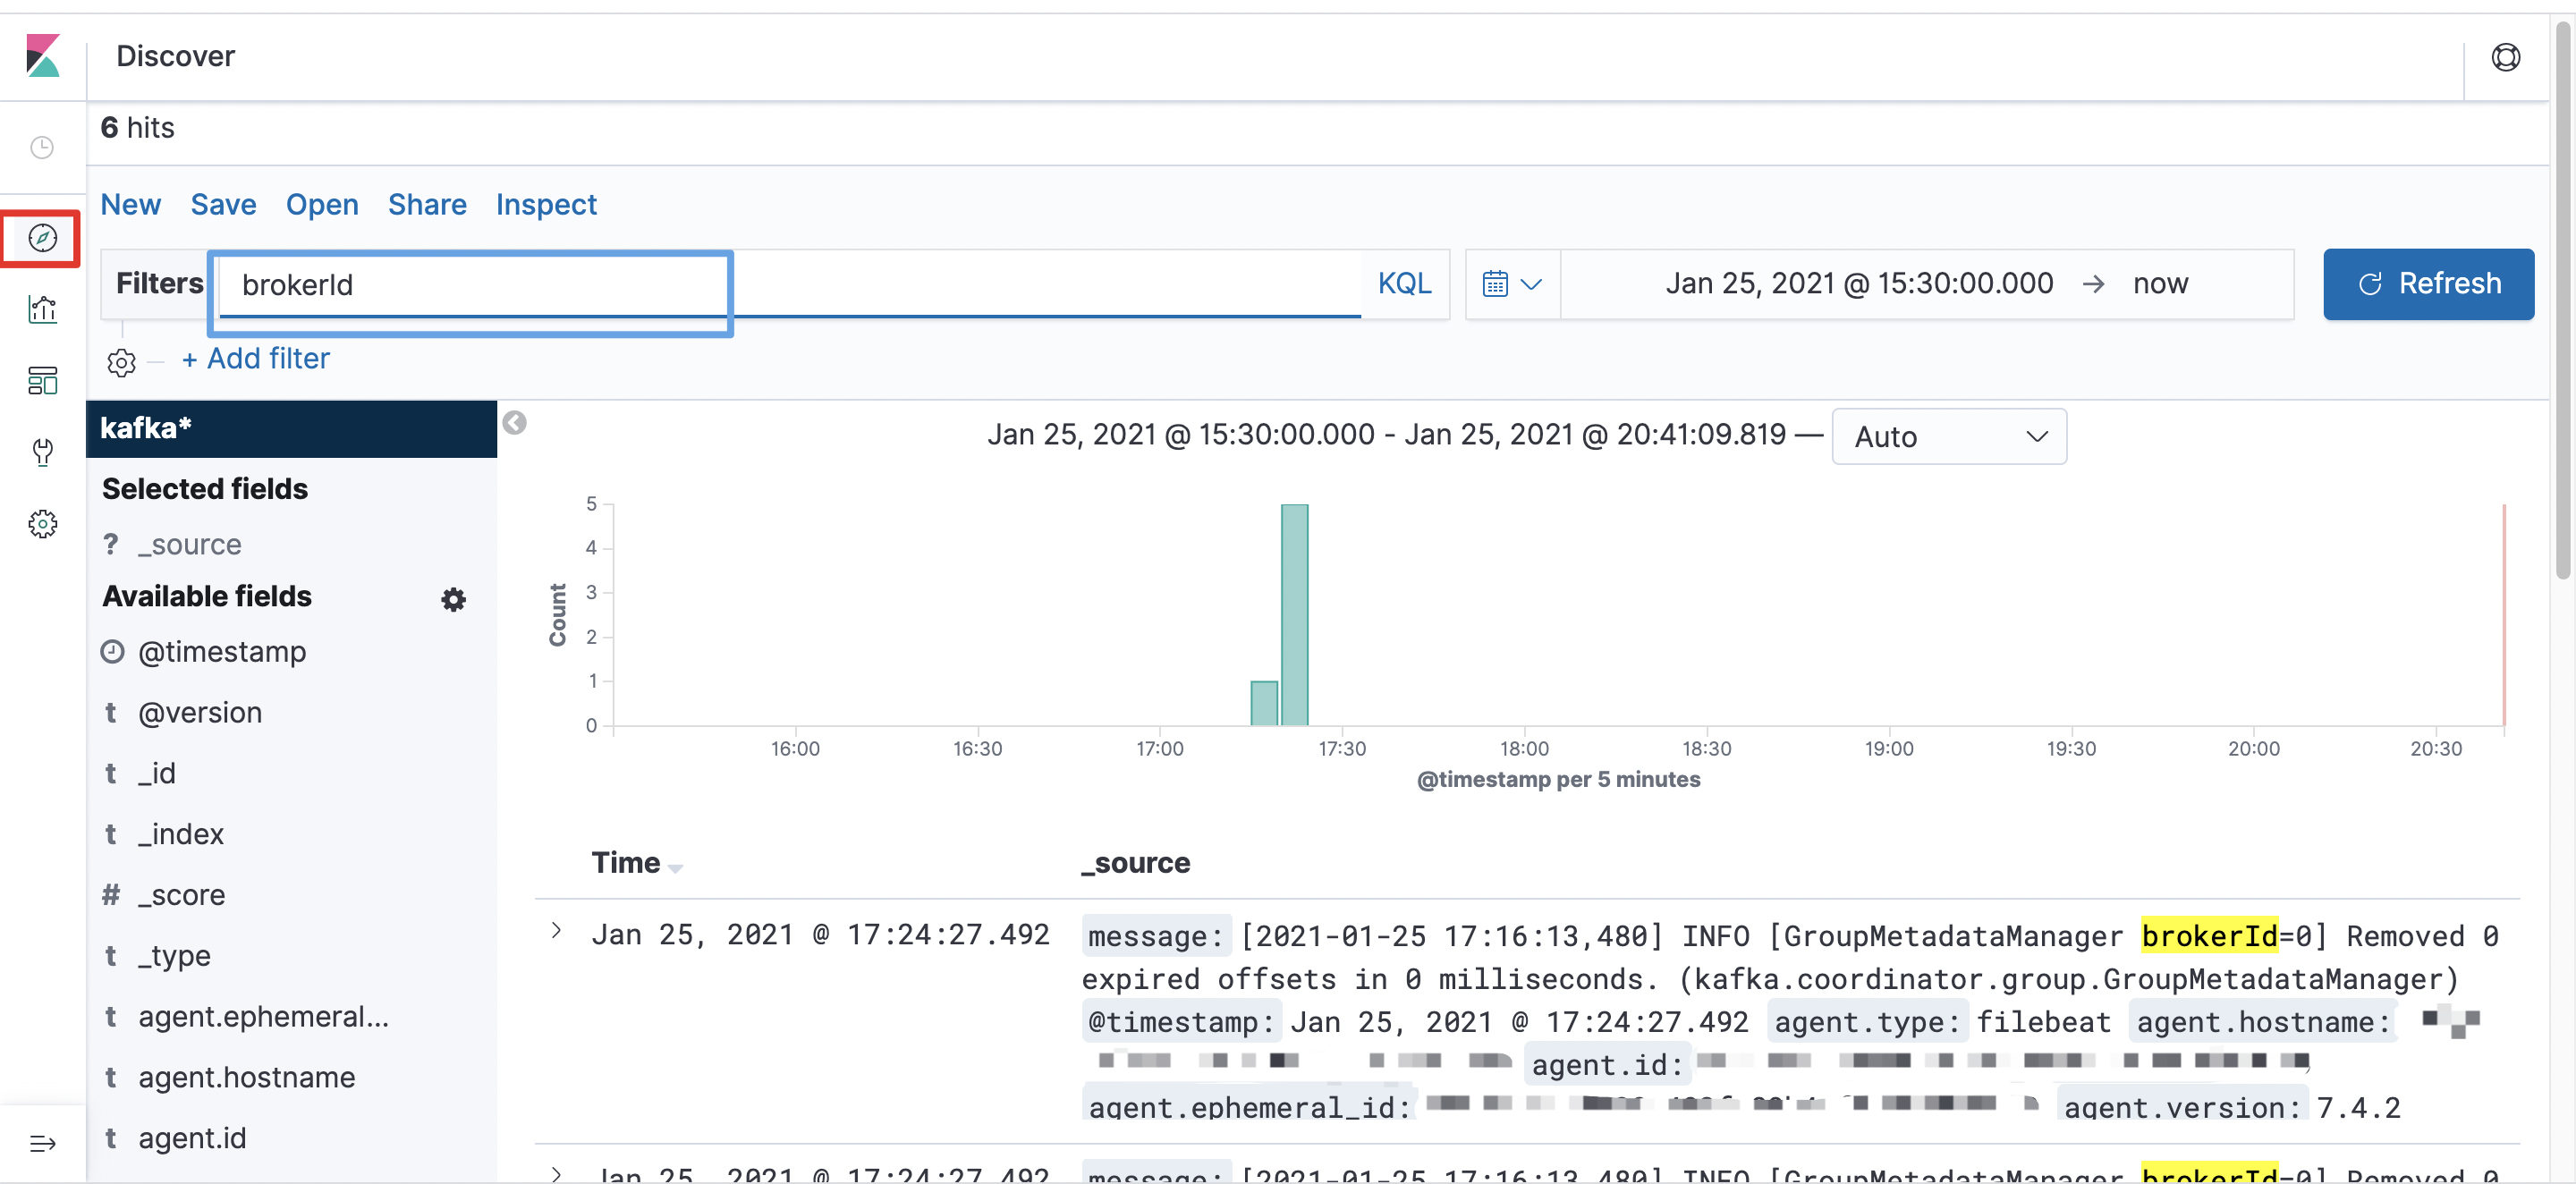Open available fields settings gear

[453, 599]
